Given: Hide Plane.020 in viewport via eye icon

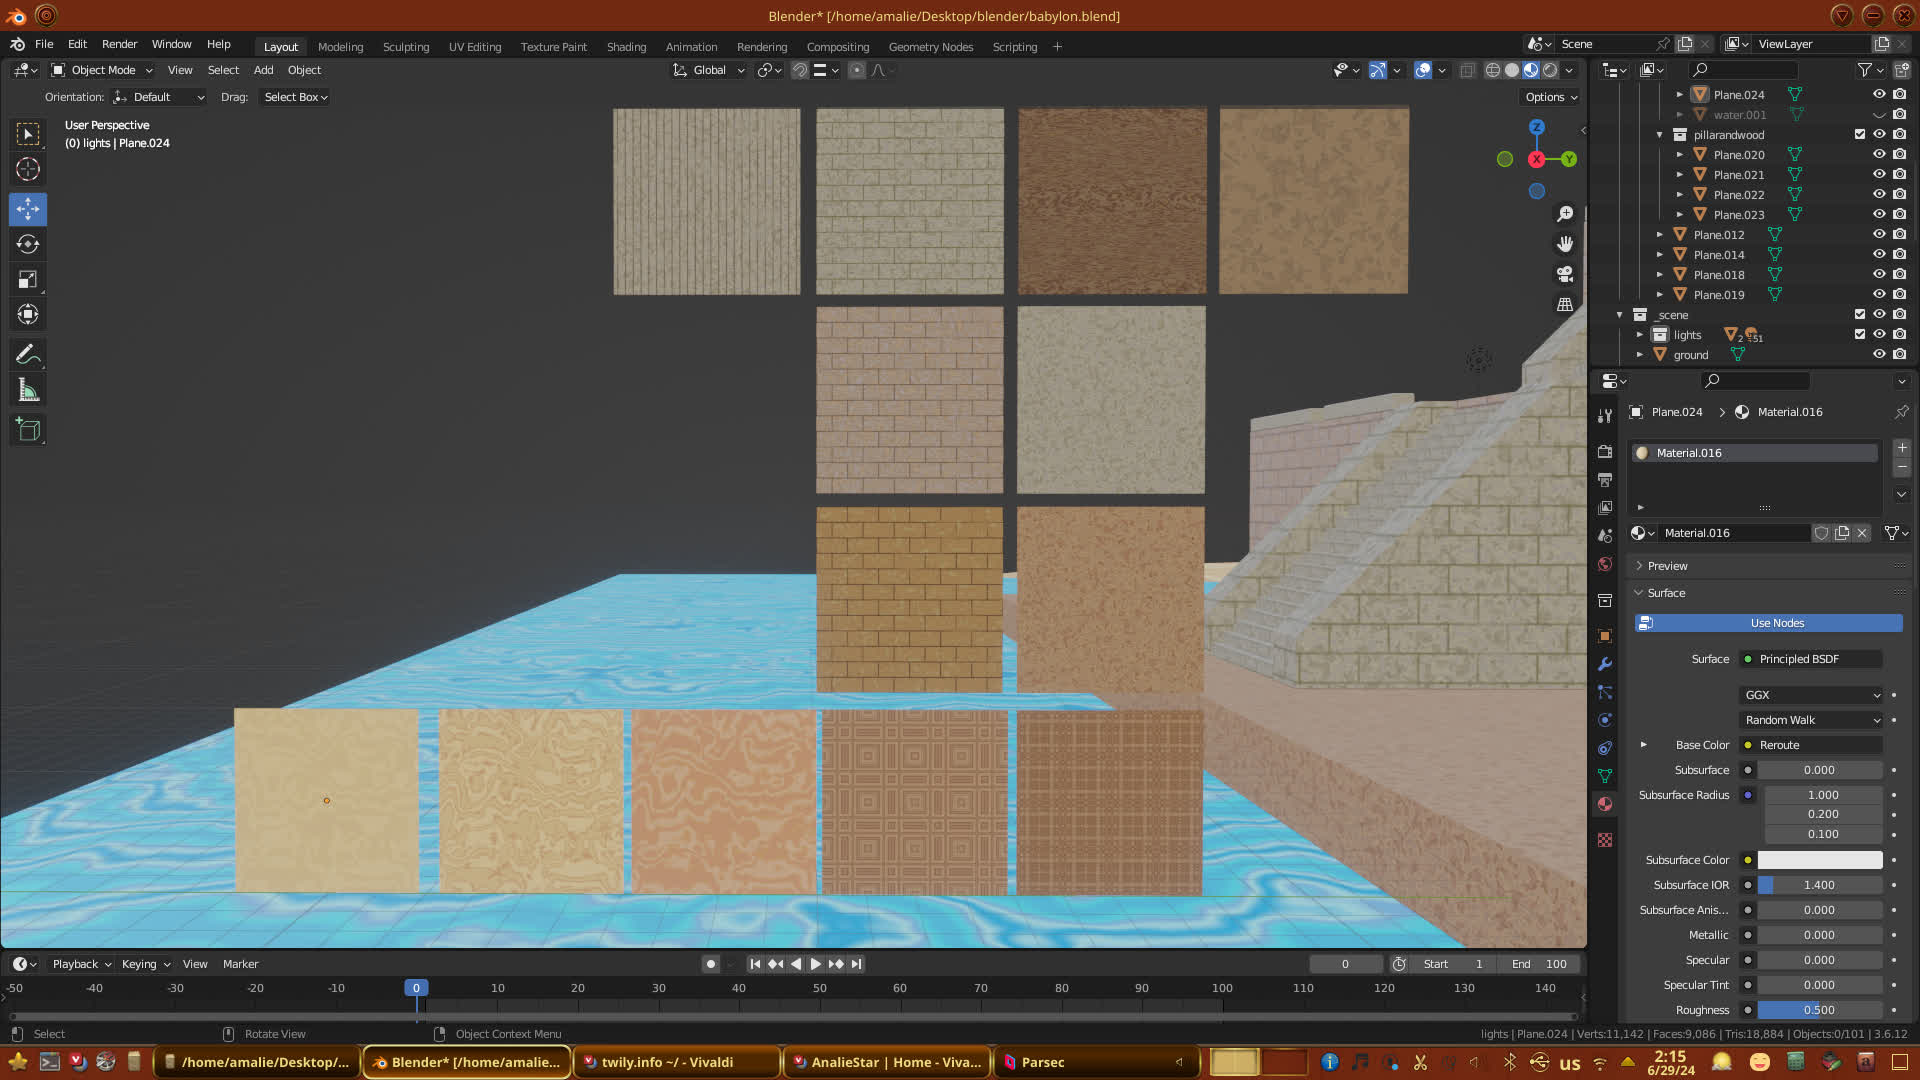Looking at the screenshot, I should [x=1879, y=155].
